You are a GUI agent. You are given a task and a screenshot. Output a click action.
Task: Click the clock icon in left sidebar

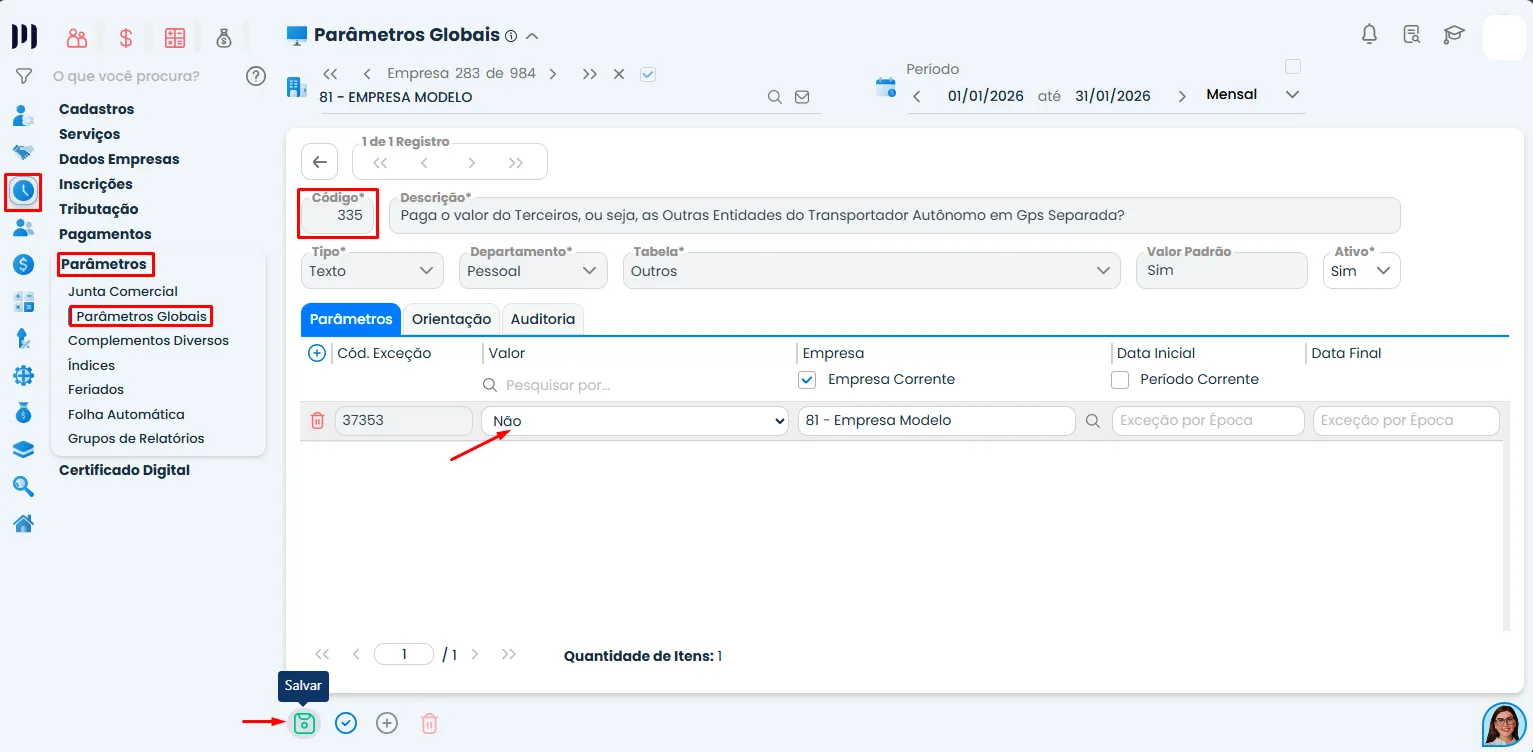(x=23, y=190)
